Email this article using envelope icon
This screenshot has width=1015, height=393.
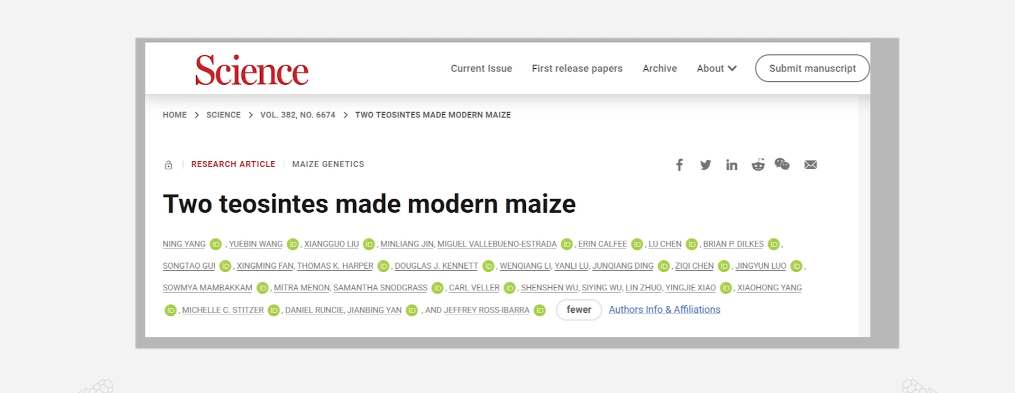click(810, 165)
